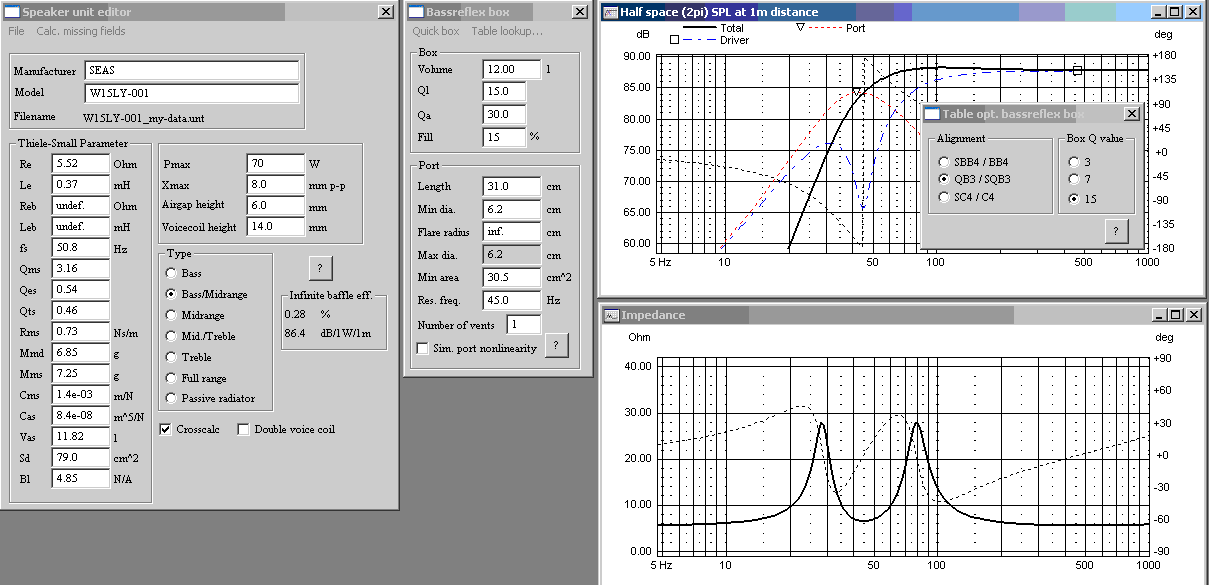Click the Qts value field
This screenshot has width=1209, height=585.
tap(80, 310)
